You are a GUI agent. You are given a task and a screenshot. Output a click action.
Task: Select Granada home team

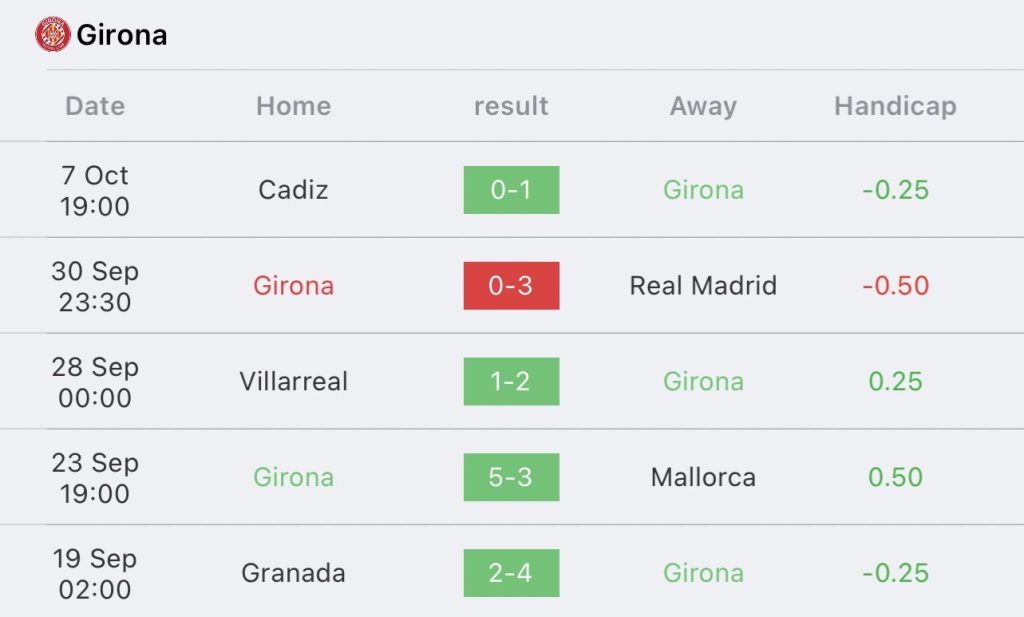[293, 573]
